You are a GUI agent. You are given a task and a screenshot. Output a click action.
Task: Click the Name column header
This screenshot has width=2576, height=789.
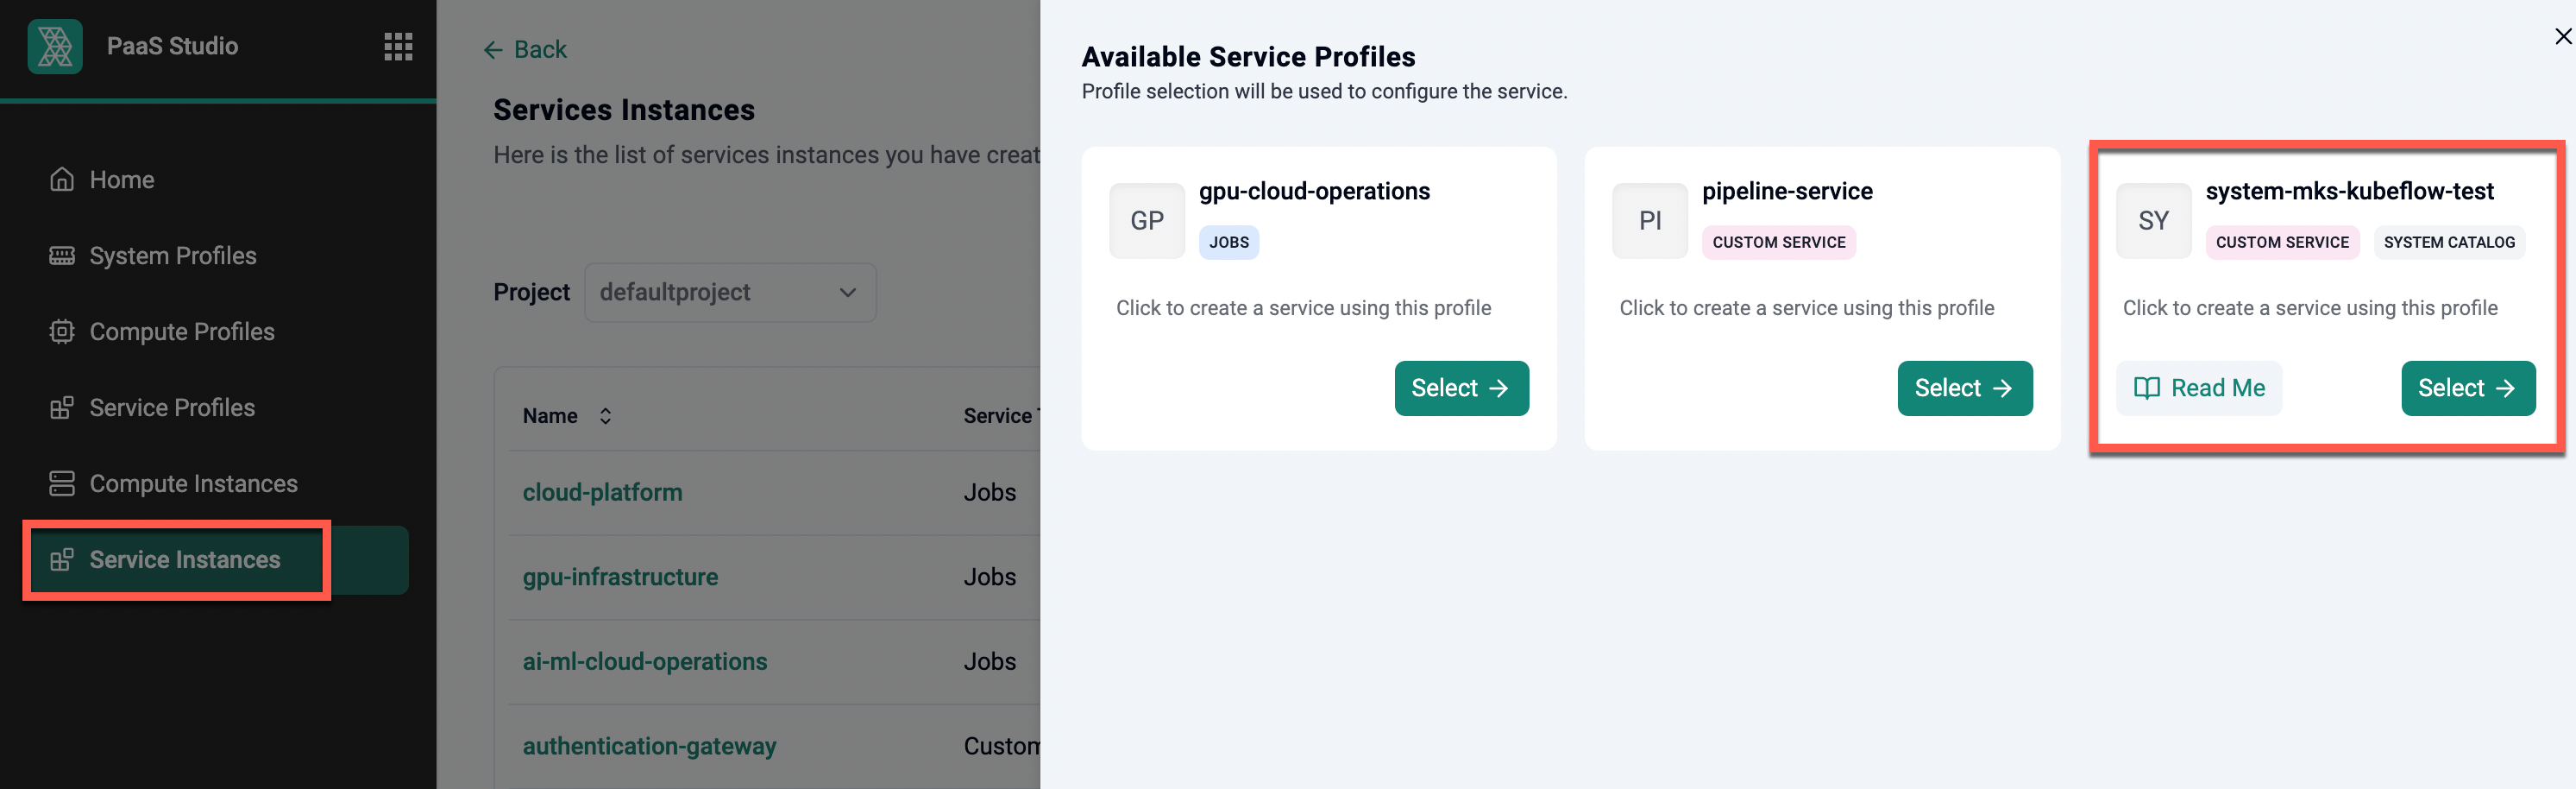(550, 416)
